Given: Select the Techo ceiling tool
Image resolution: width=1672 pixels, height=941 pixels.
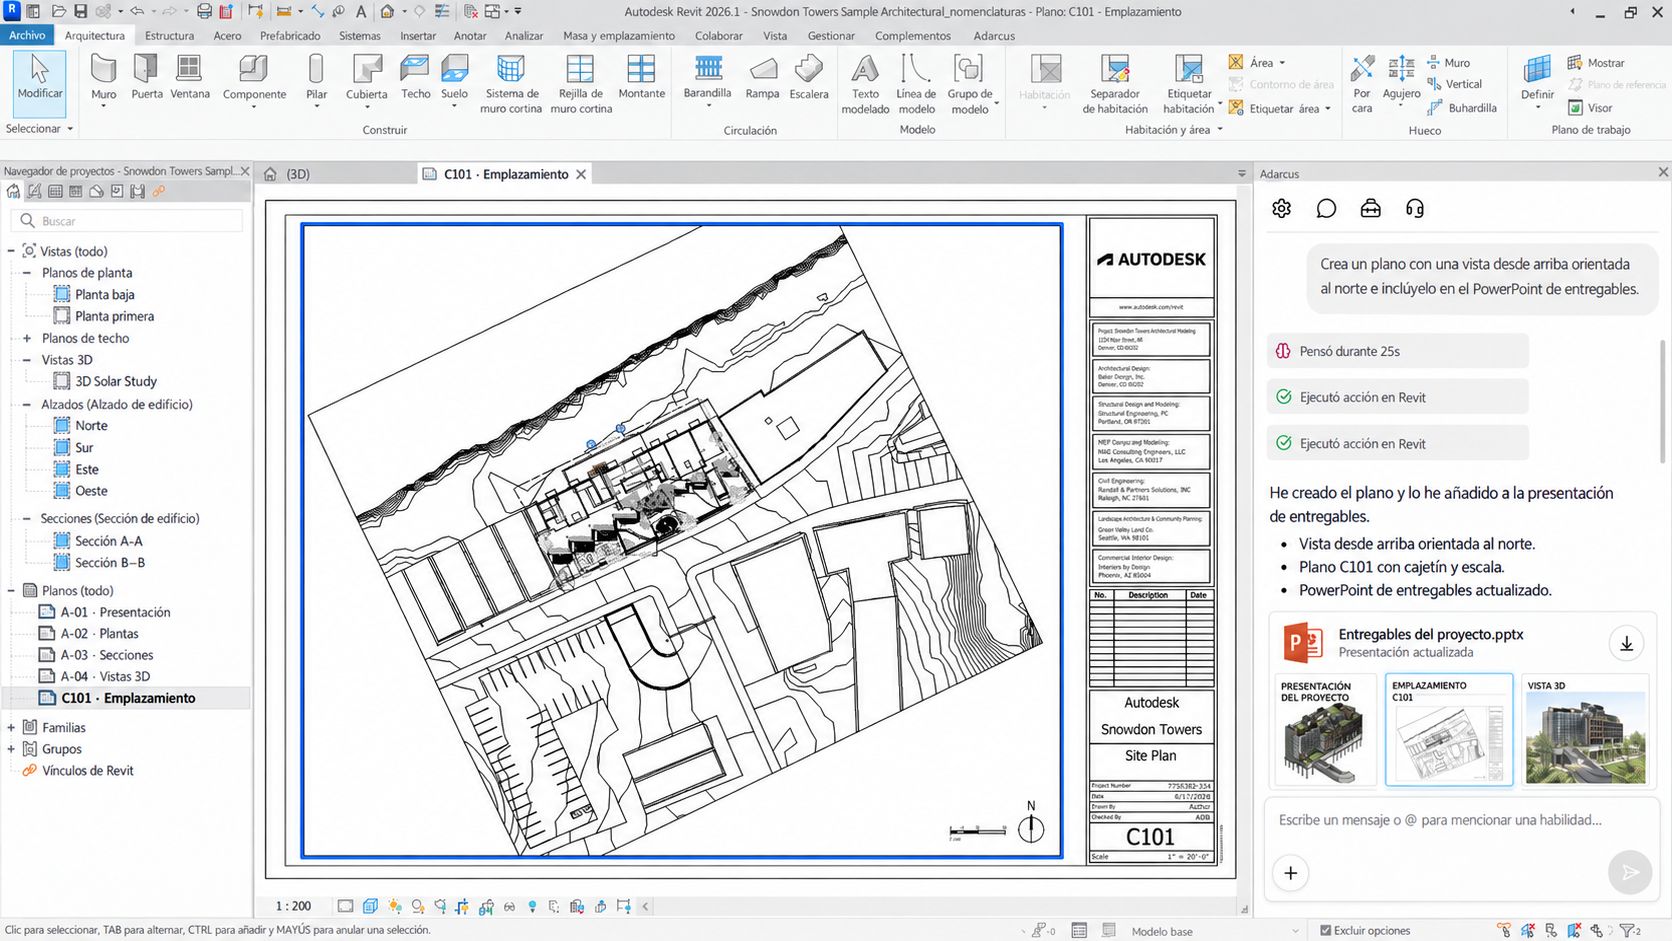Looking at the screenshot, I should tap(415, 78).
